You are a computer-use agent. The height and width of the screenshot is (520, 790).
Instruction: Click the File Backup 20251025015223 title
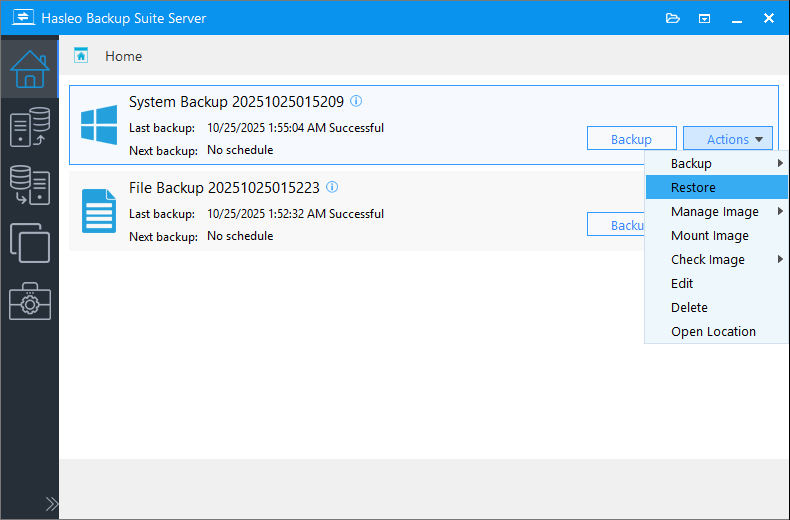click(x=224, y=188)
